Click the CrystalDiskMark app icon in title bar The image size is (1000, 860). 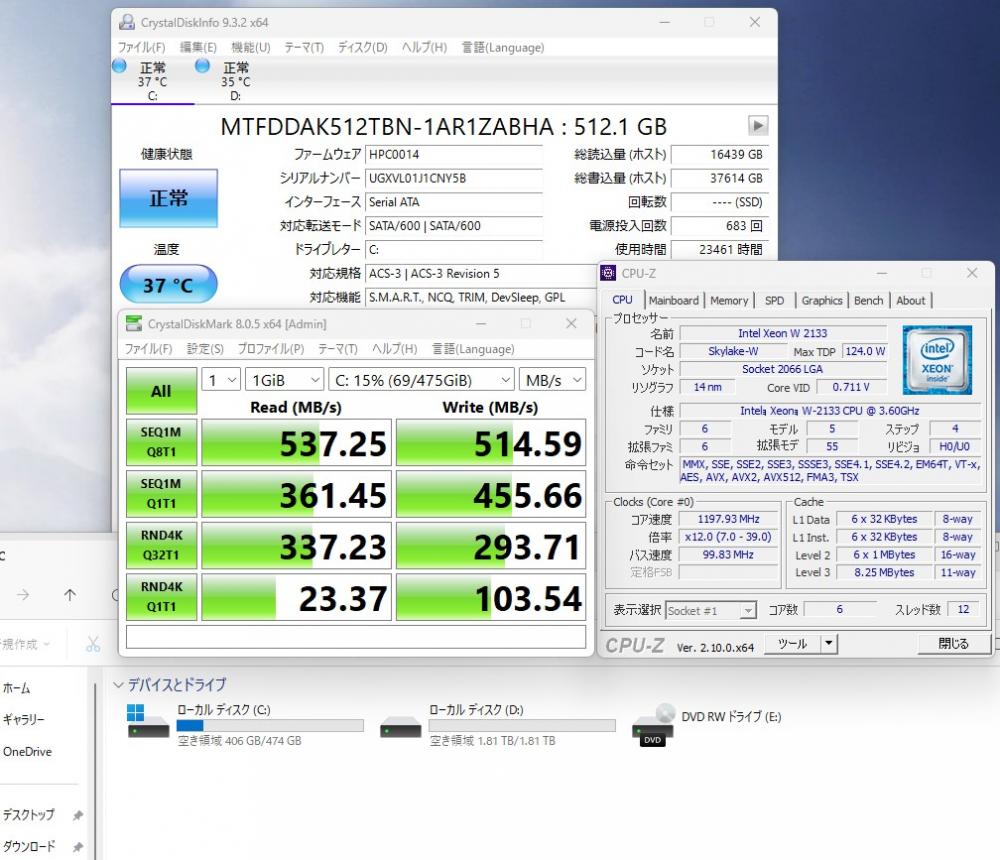coord(134,323)
